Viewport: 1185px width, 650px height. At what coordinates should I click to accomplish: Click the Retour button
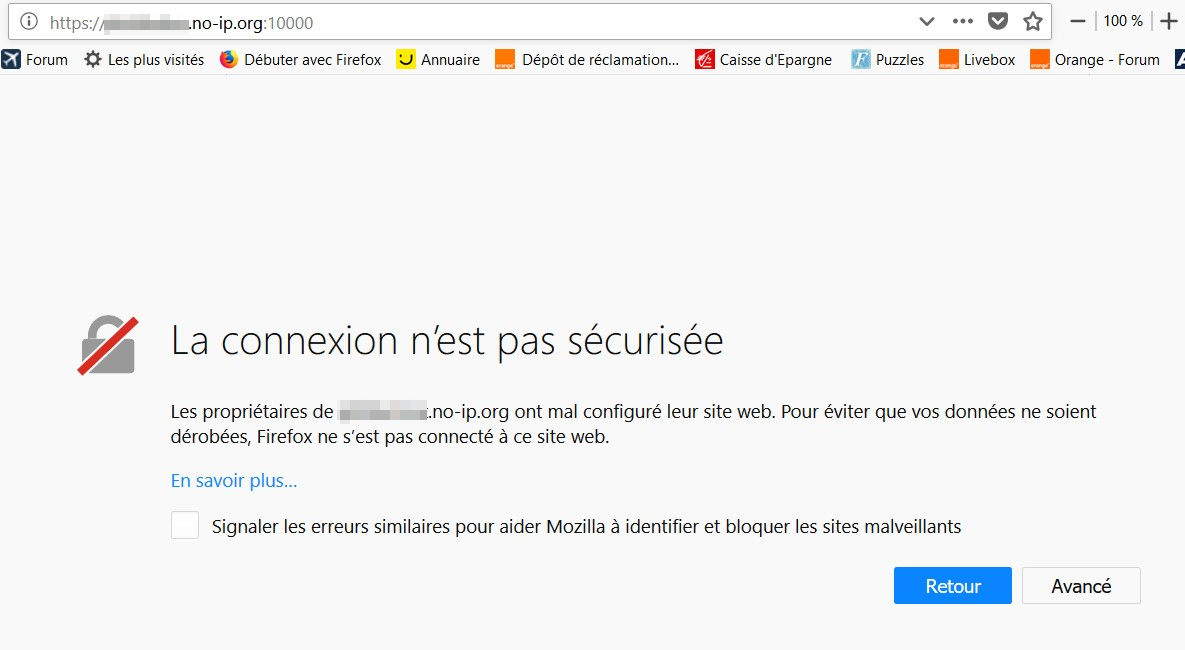tap(952, 586)
